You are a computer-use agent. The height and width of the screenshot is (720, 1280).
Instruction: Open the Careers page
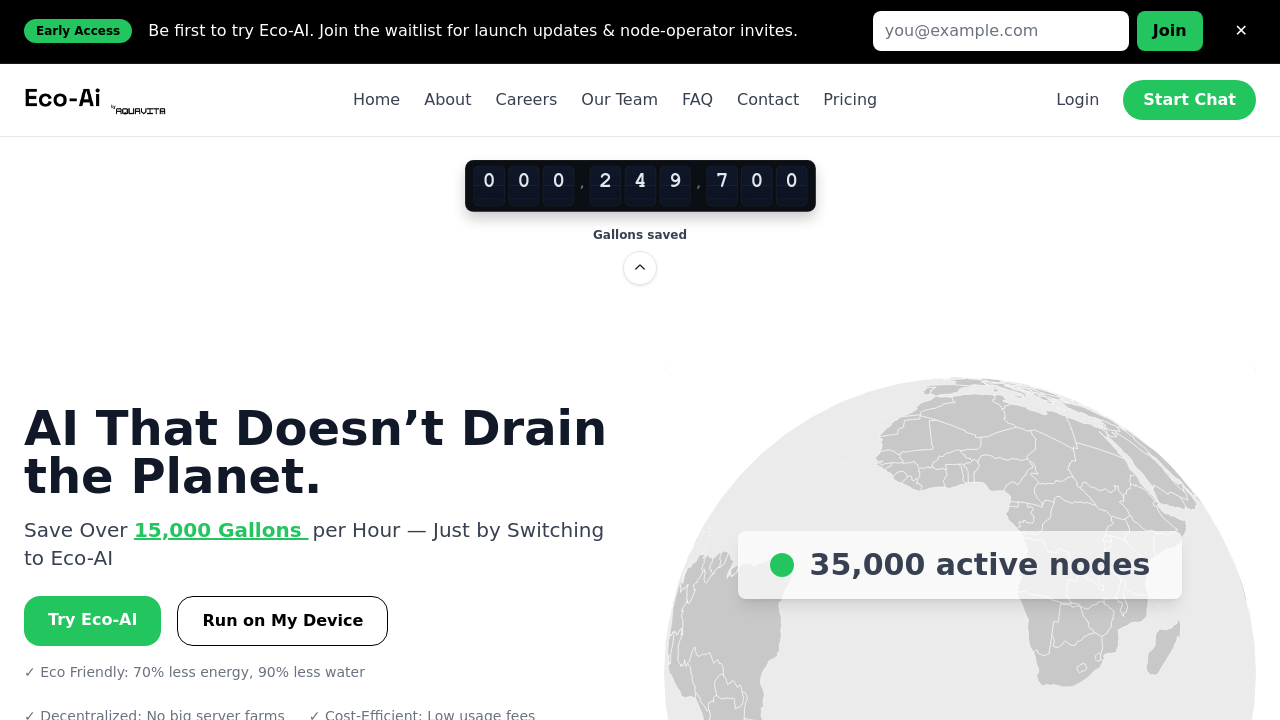(526, 100)
